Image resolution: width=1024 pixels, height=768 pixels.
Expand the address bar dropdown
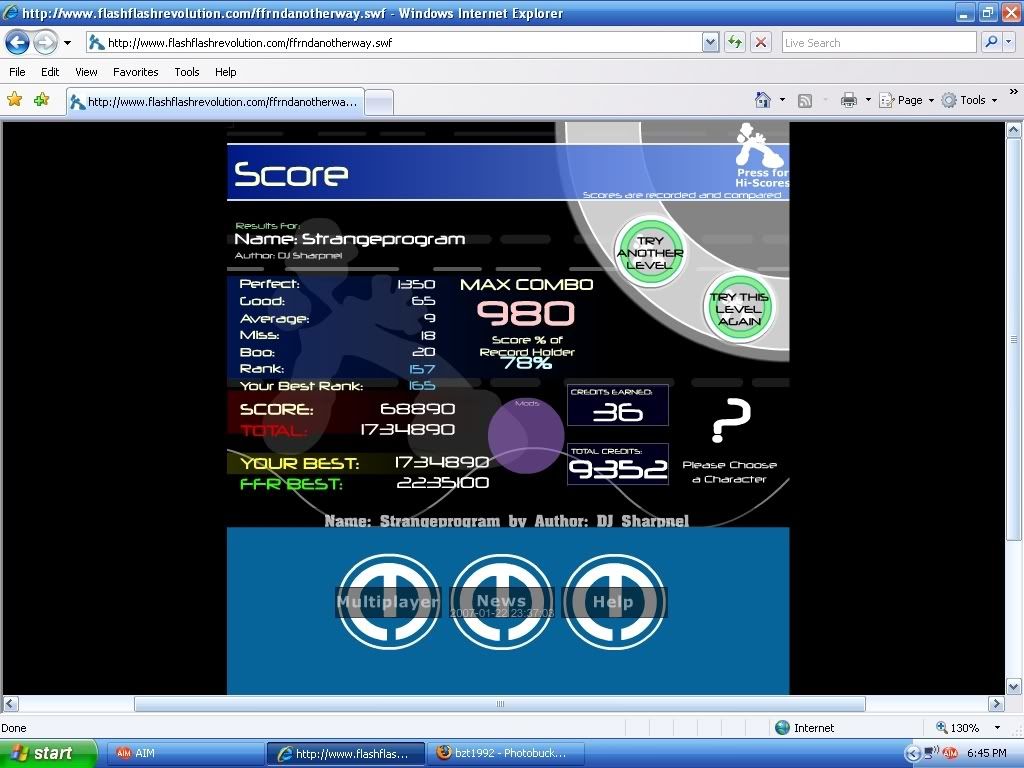(710, 43)
